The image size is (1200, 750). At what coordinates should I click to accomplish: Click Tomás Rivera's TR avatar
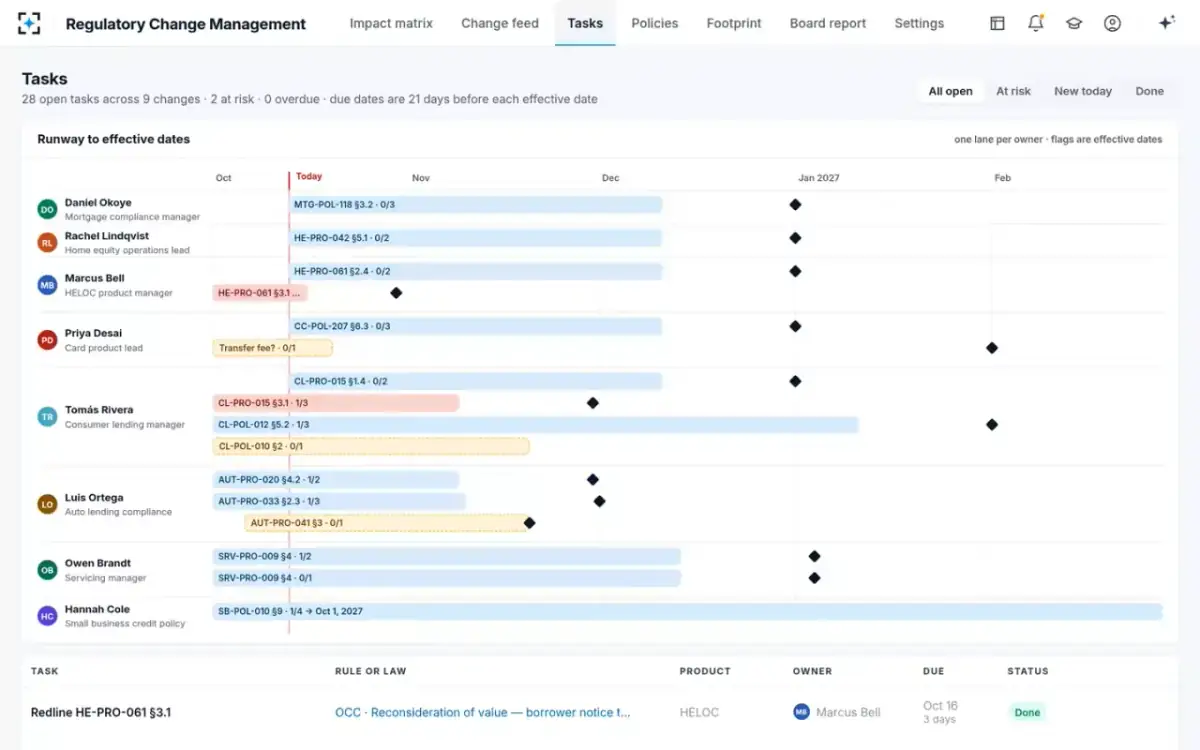(47, 417)
